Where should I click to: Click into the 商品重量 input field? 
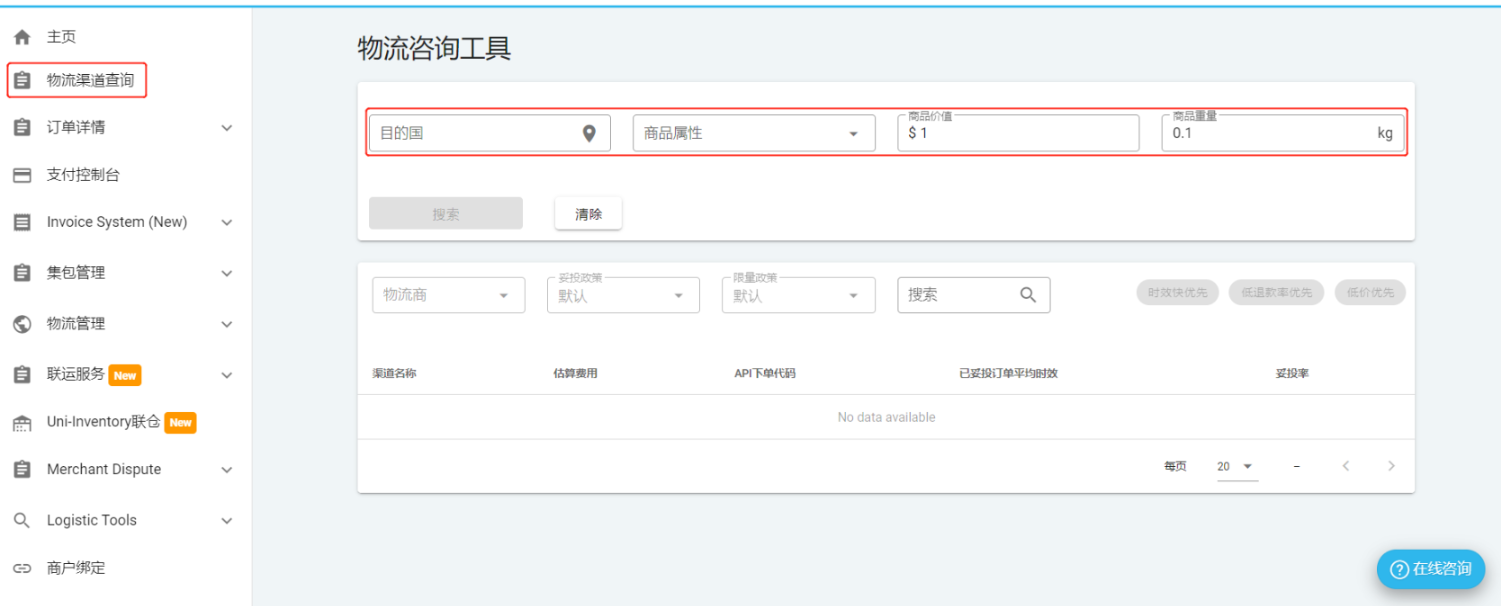[1270, 133]
